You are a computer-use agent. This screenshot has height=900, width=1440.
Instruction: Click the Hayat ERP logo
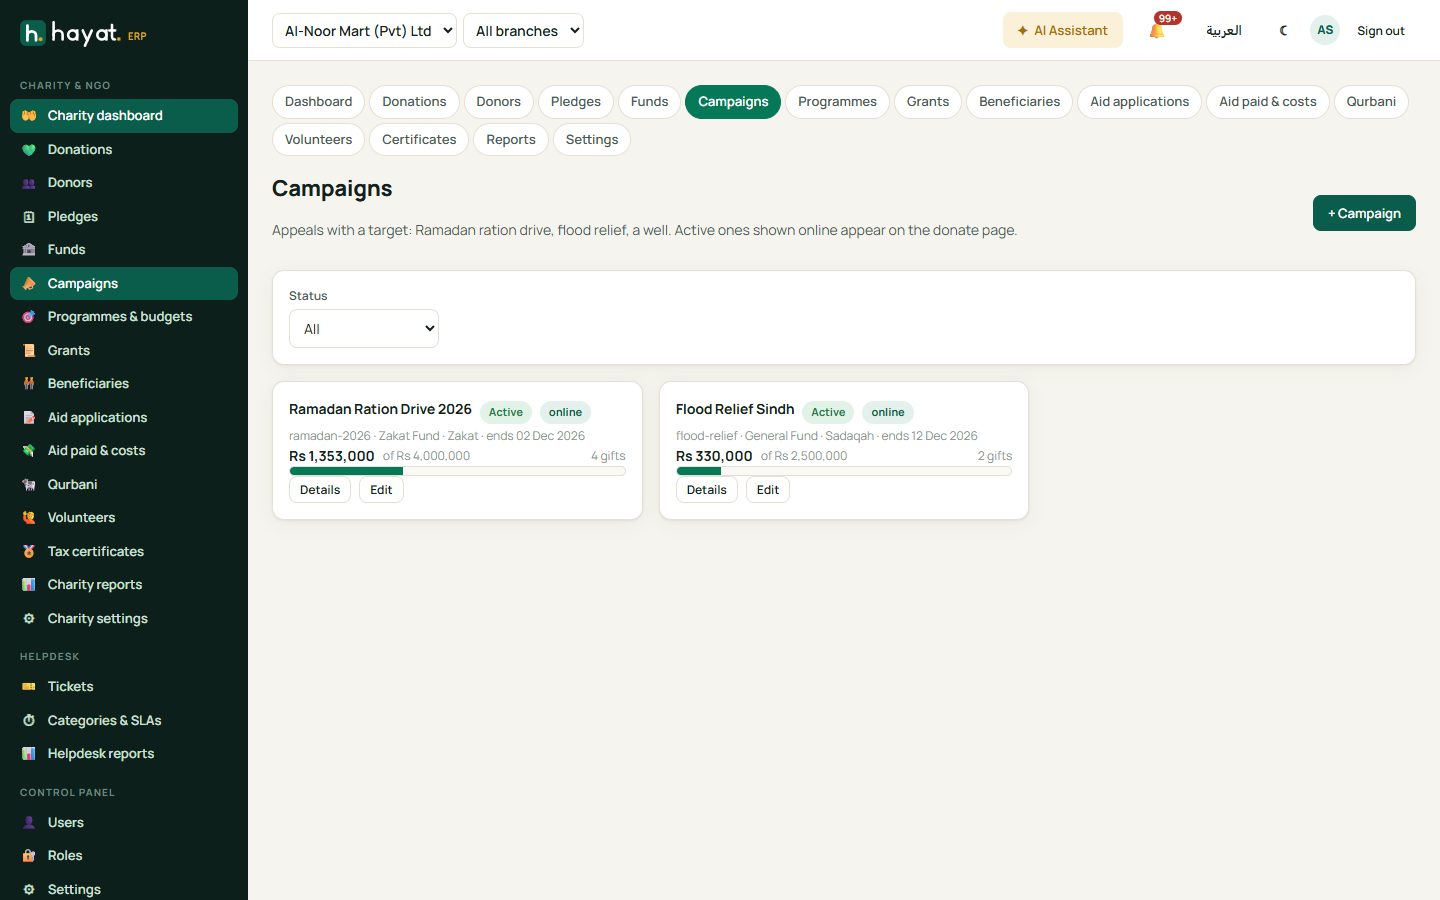(x=84, y=34)
